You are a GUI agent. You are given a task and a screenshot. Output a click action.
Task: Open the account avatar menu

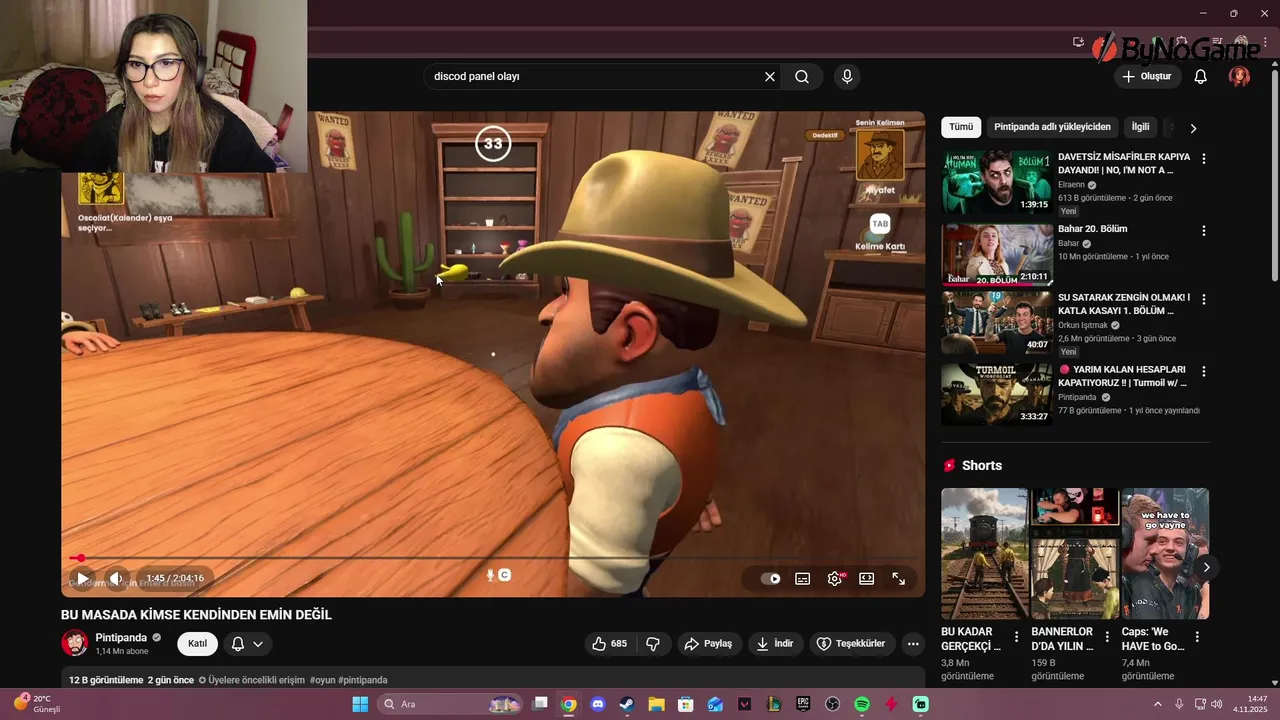tap(1240, 76)
